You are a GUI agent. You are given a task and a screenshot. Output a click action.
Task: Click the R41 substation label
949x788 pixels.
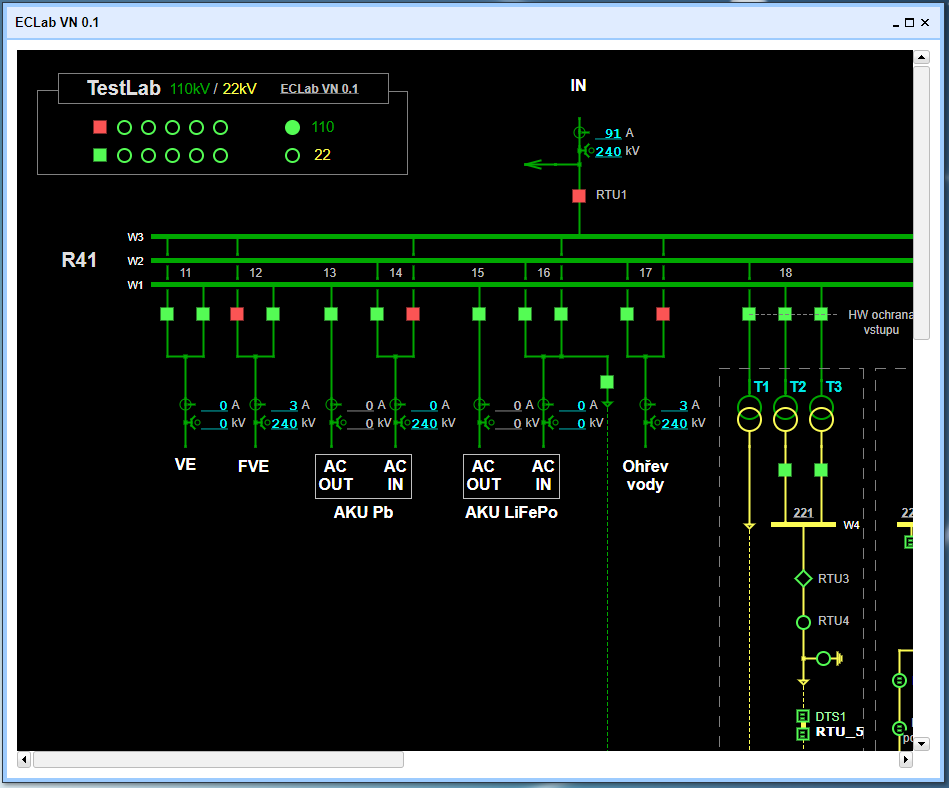(x=79, y=260)
